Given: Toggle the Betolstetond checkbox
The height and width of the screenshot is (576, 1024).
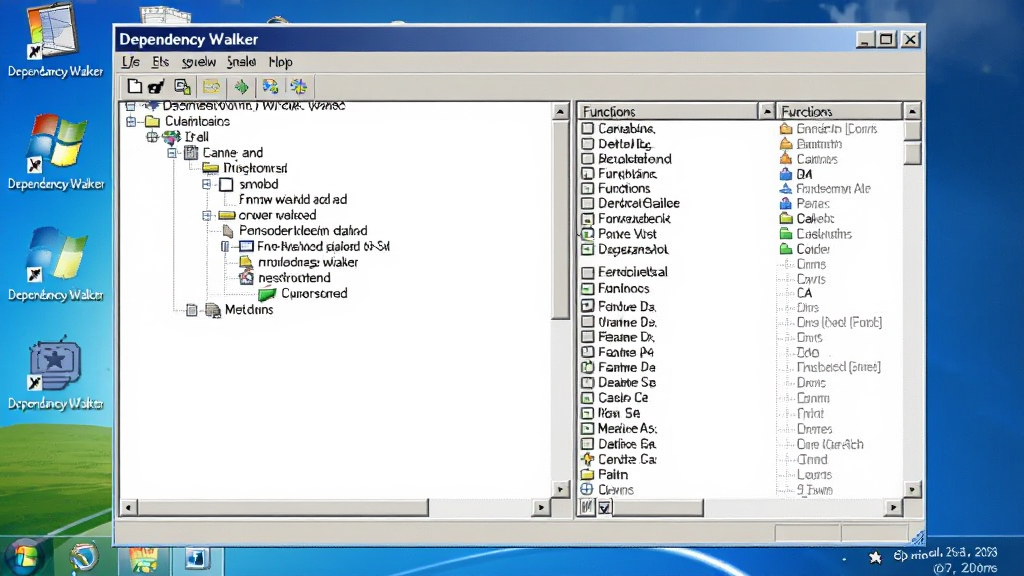Looking at the screenshot, I should [x=588, y=159].
